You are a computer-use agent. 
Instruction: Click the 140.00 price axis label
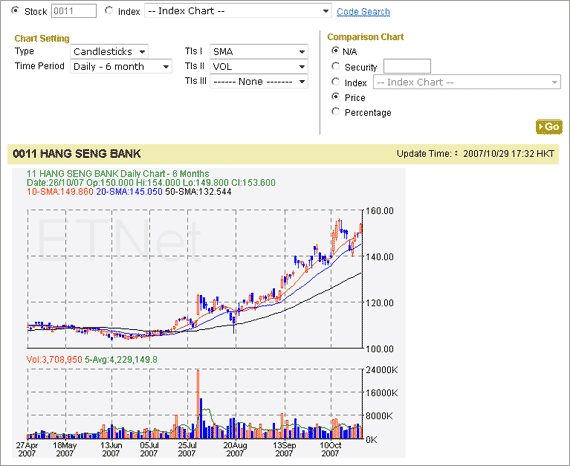click(x=380, y=257)
